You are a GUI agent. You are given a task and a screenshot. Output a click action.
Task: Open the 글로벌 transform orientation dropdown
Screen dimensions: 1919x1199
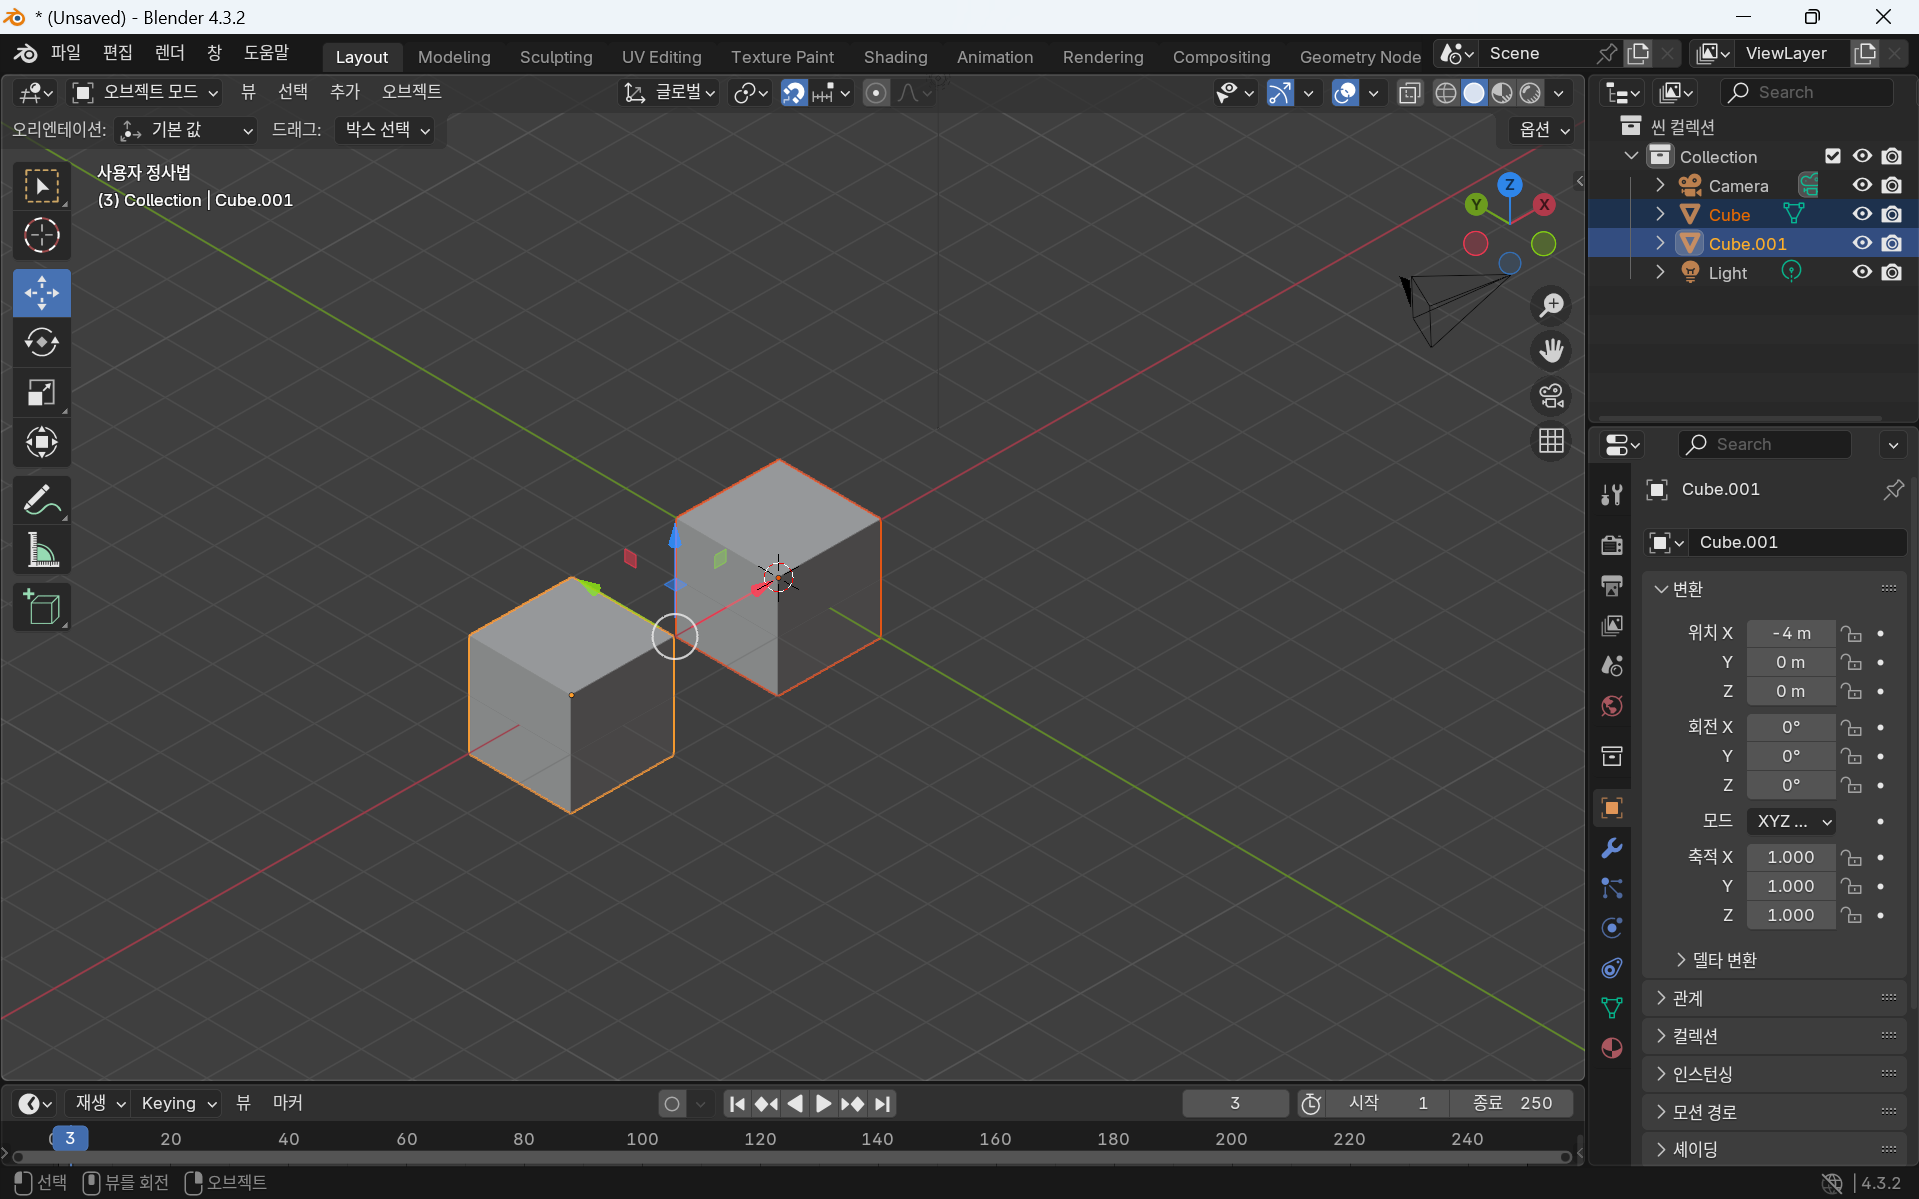pyautogui.click(x=670, y=92)
